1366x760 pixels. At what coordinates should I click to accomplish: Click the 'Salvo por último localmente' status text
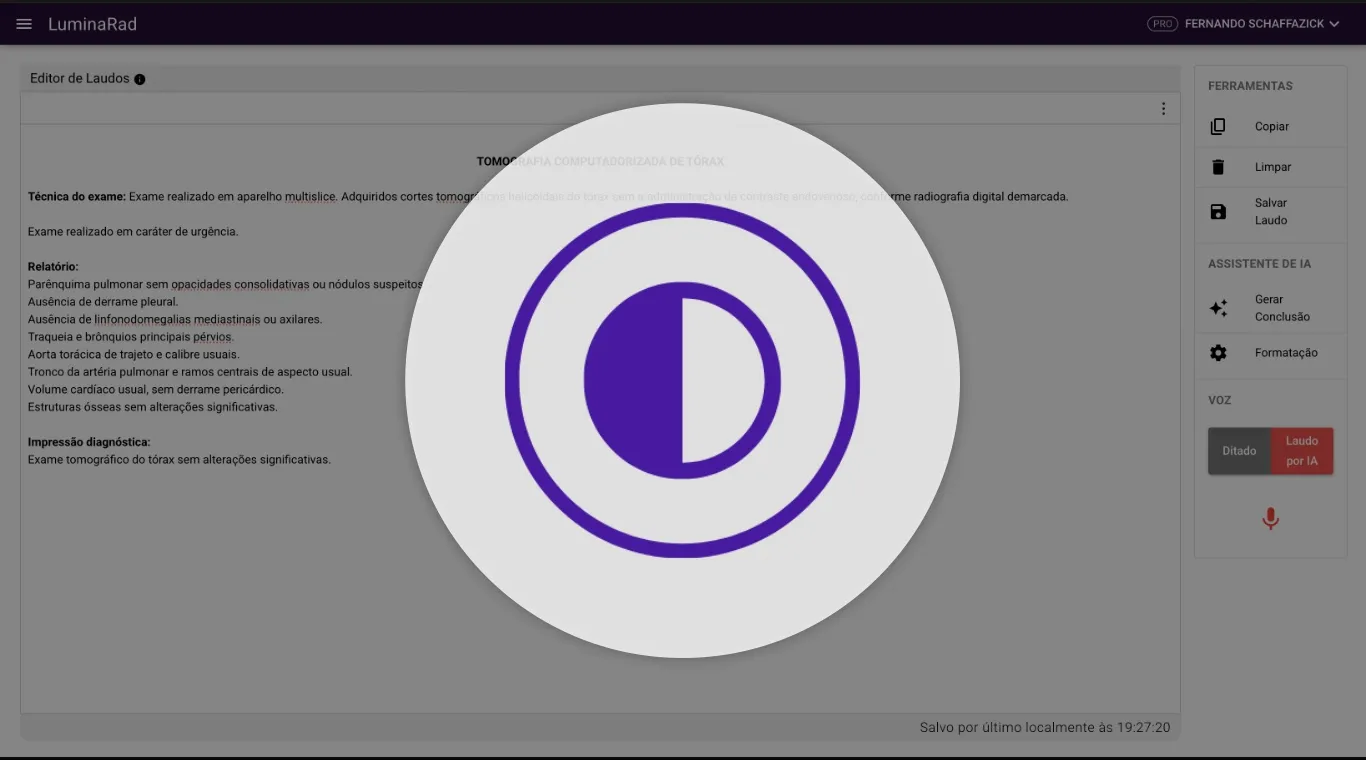(1045, 728)
